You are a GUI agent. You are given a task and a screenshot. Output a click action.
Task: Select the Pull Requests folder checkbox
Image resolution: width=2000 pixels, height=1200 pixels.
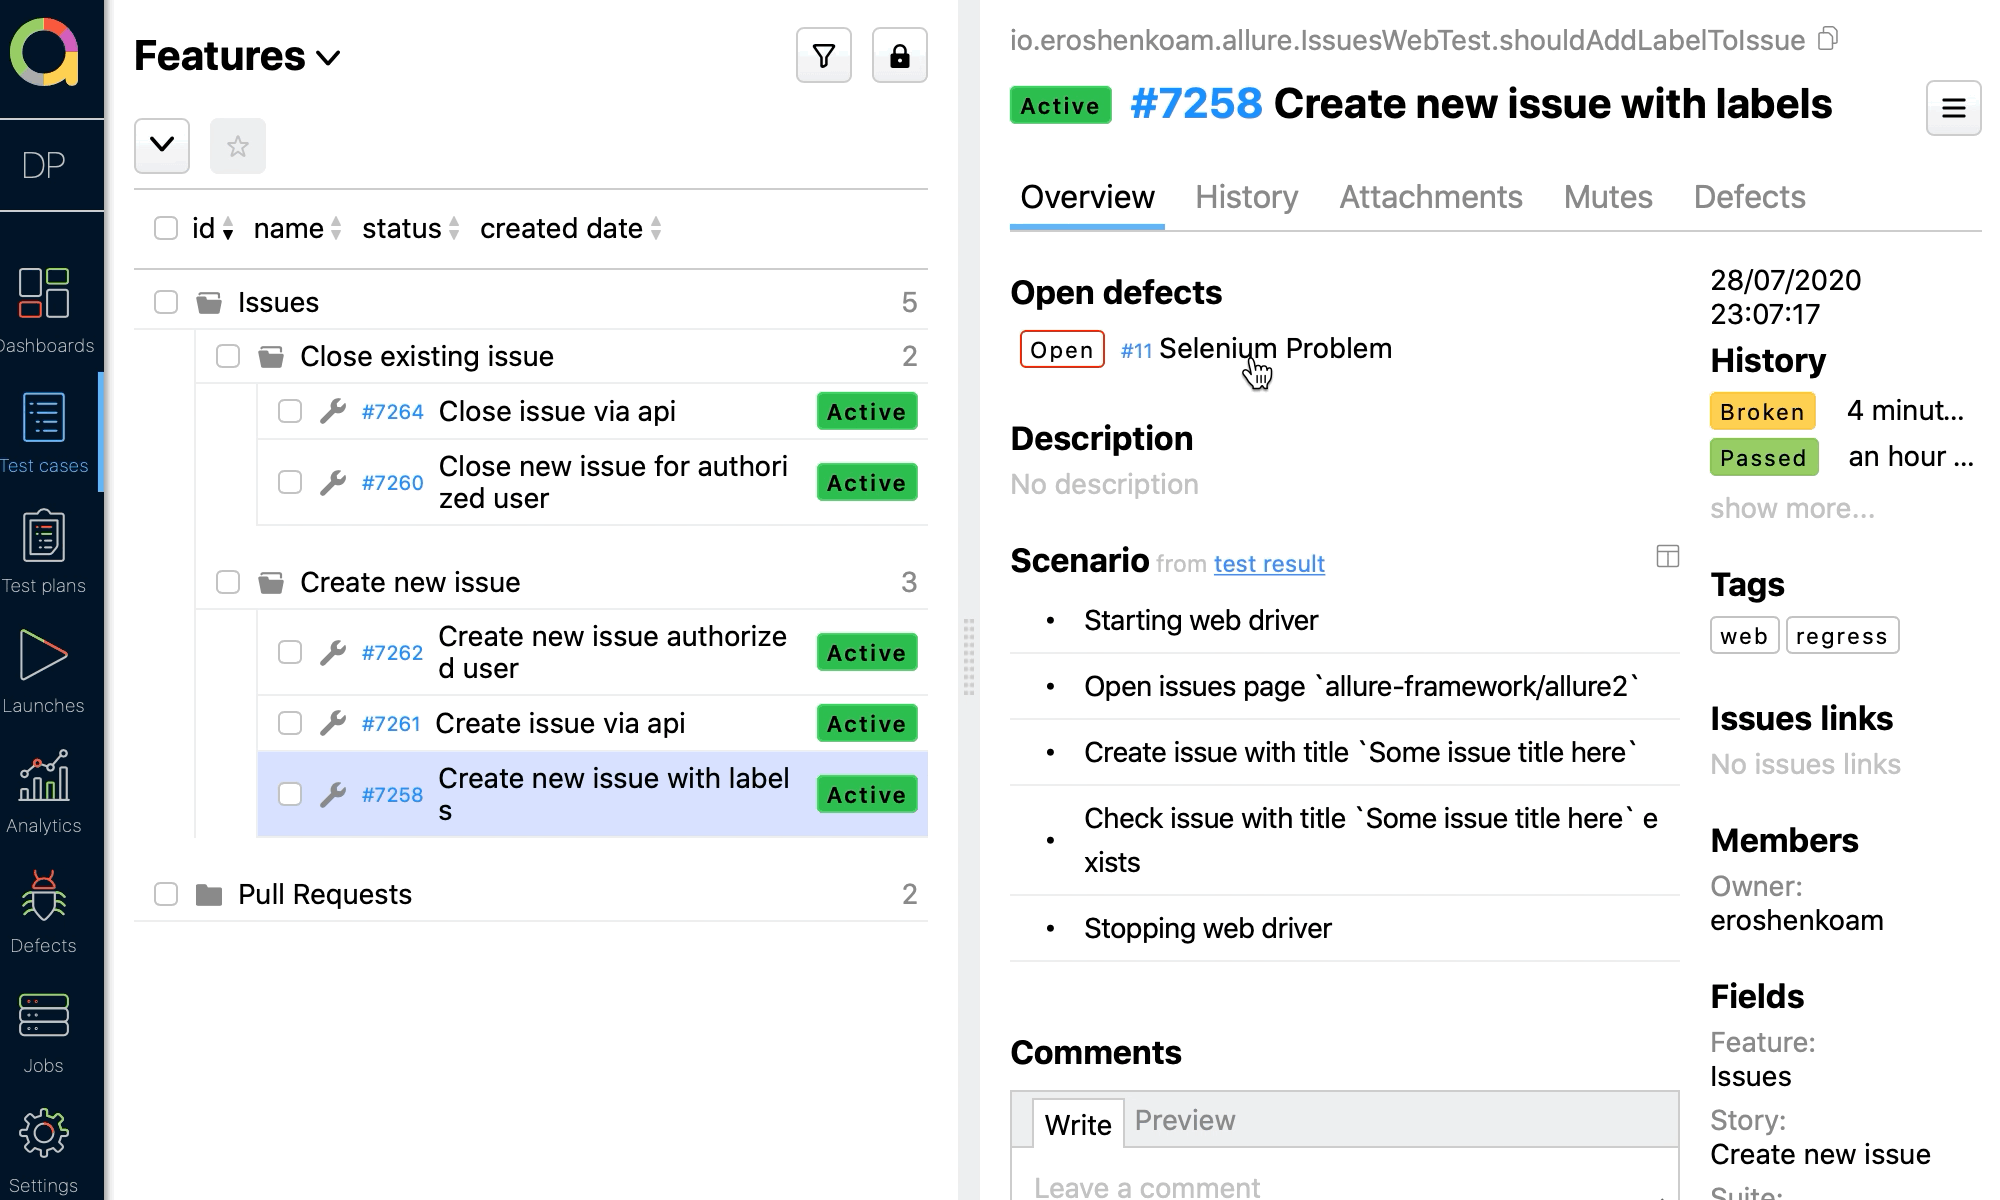pos(166,894)
